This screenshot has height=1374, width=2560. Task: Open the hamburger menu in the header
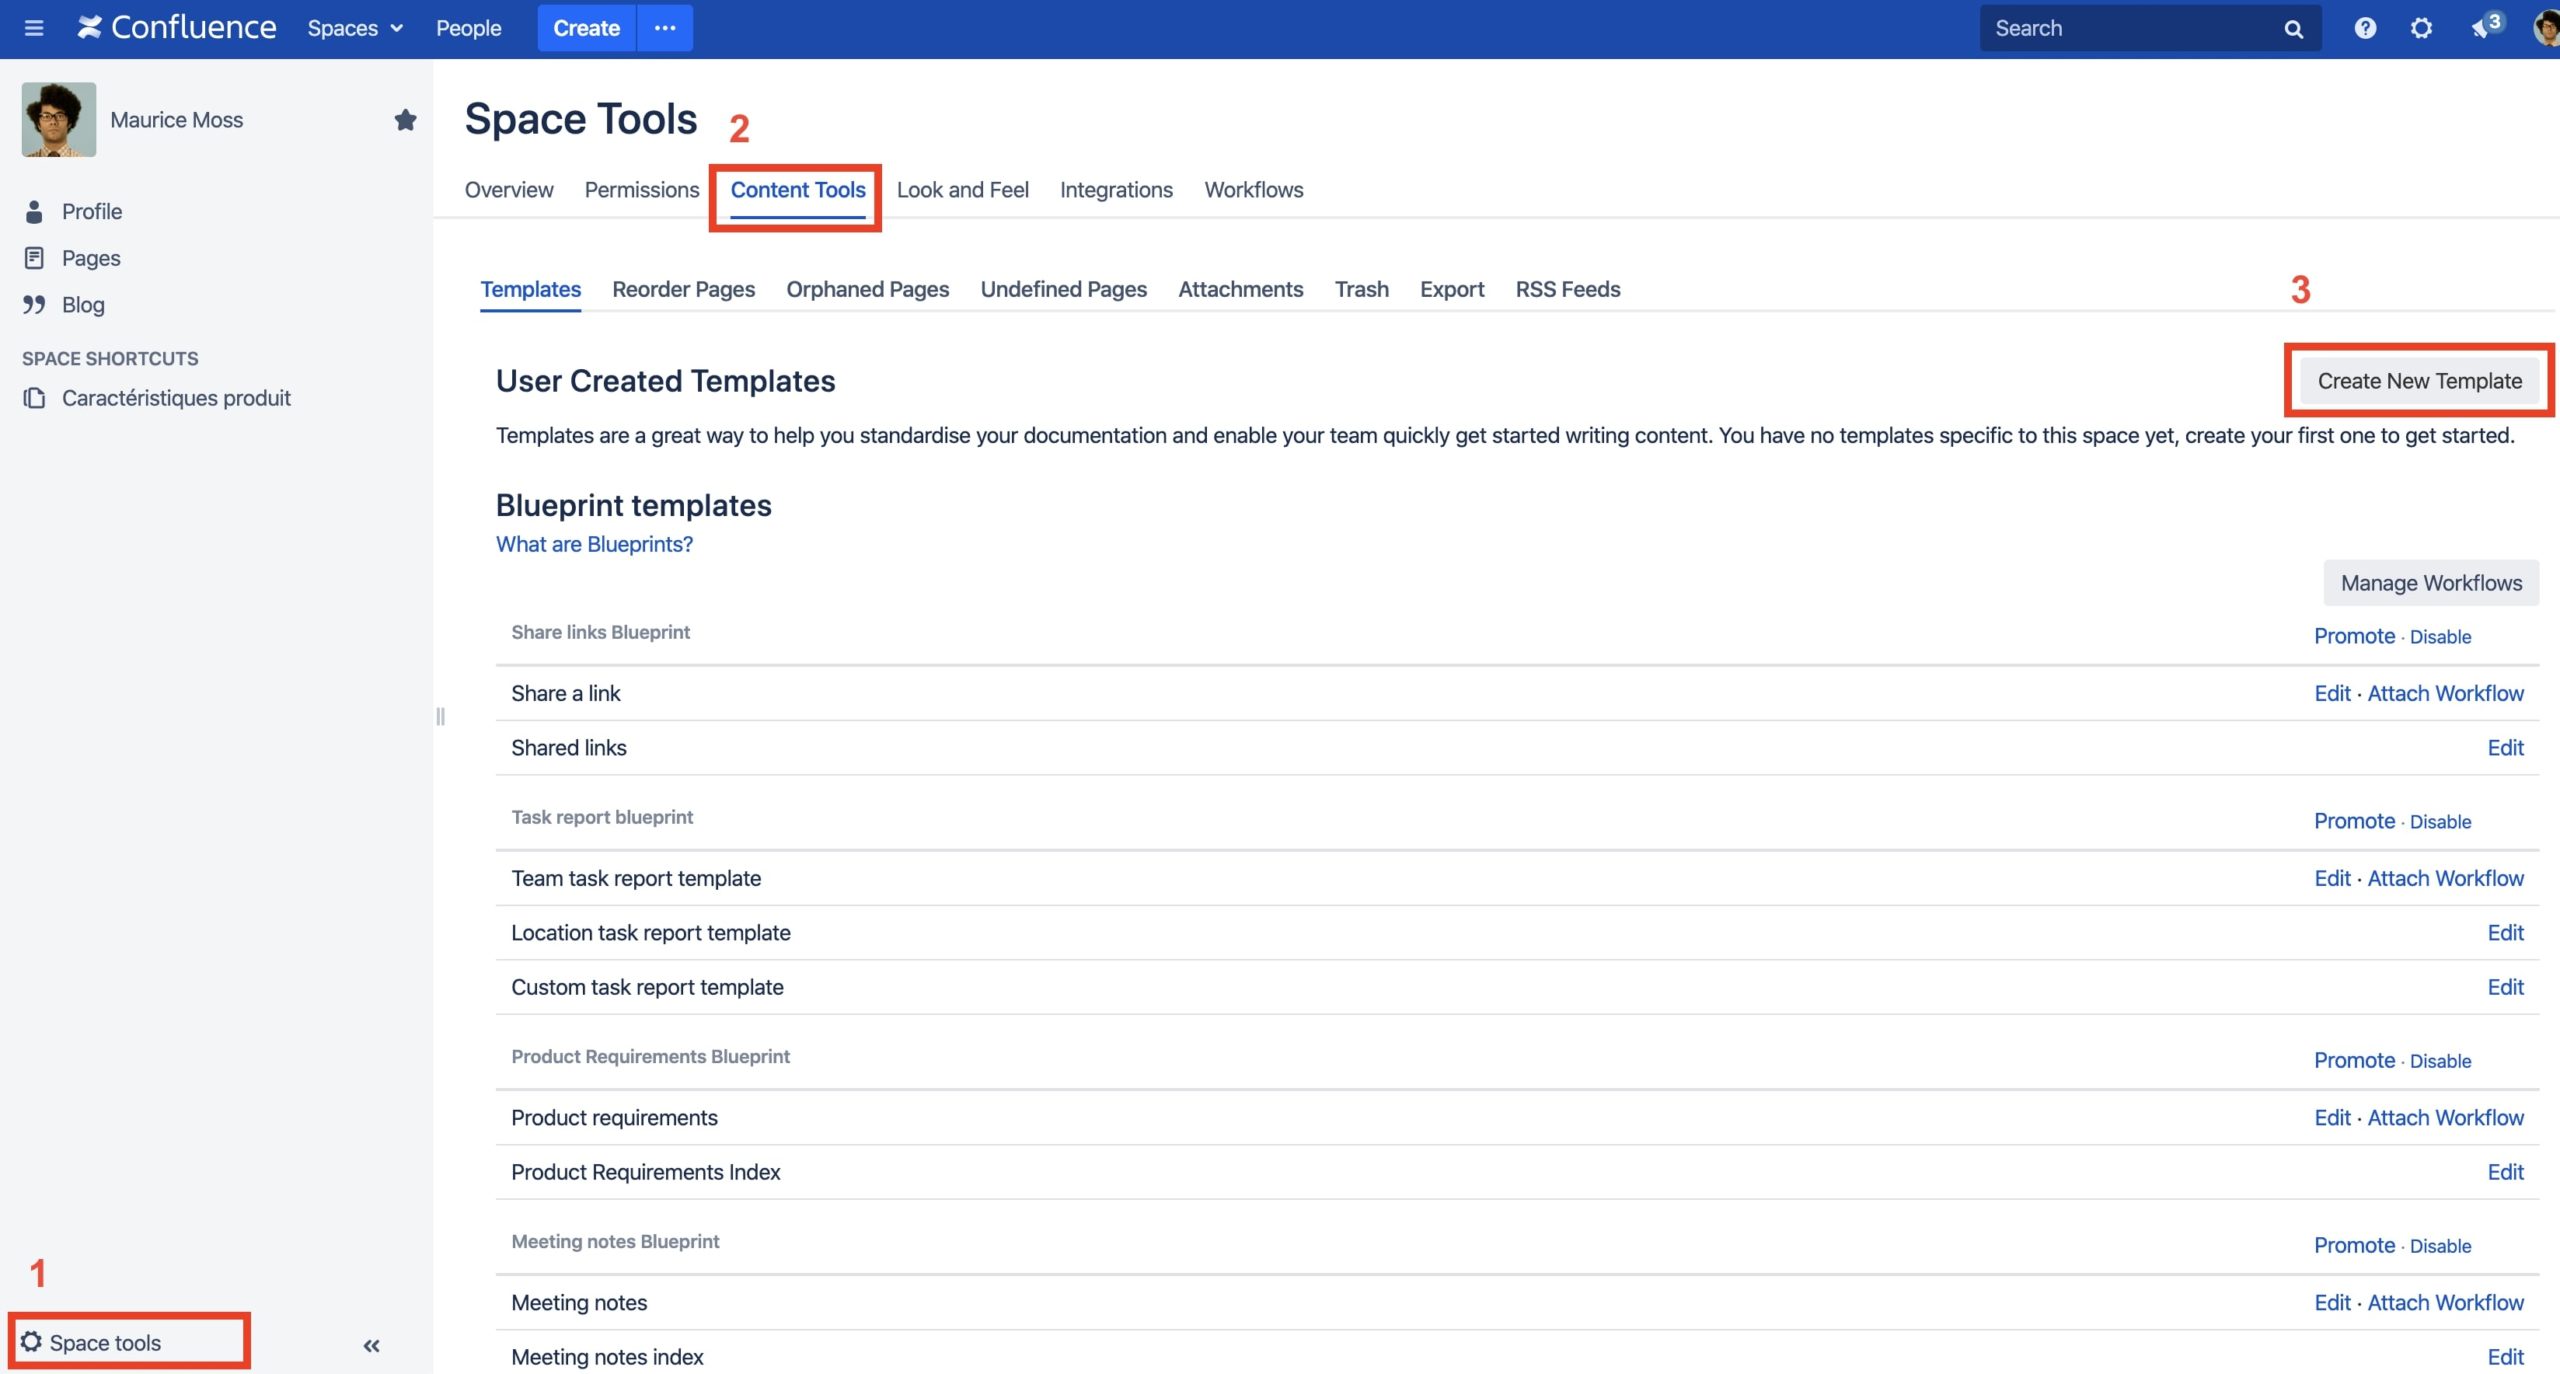(34, 28)
